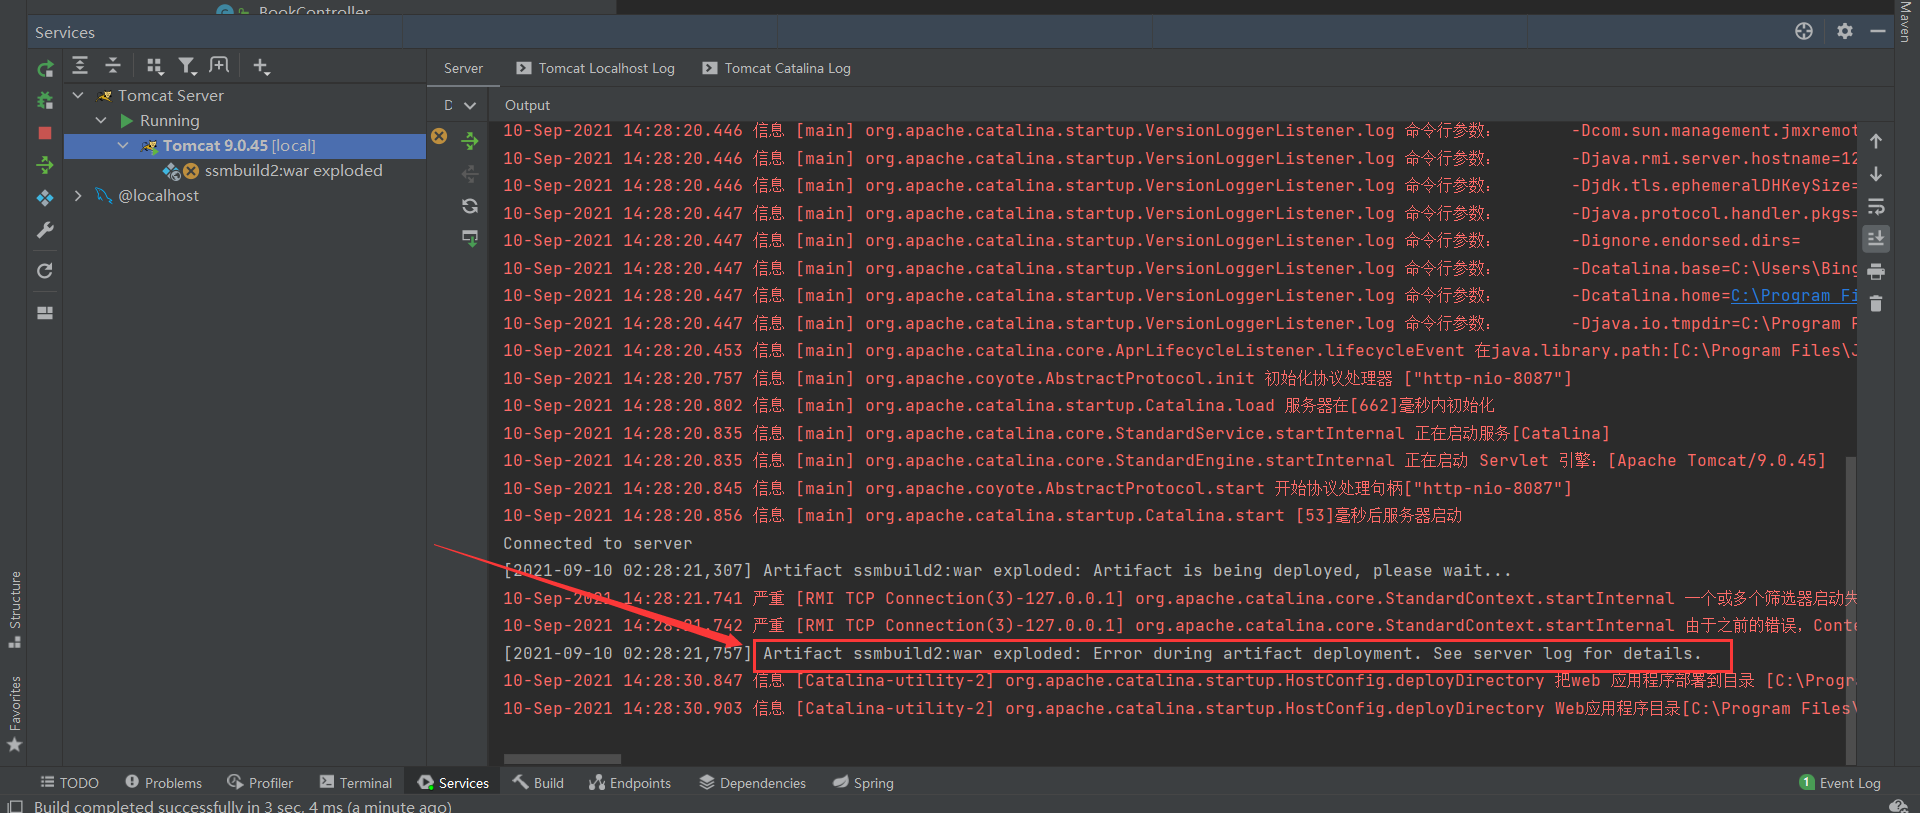Open the Problems tool window
The width and height of the screenshot is (1920, 813).
tap(164, 783)
